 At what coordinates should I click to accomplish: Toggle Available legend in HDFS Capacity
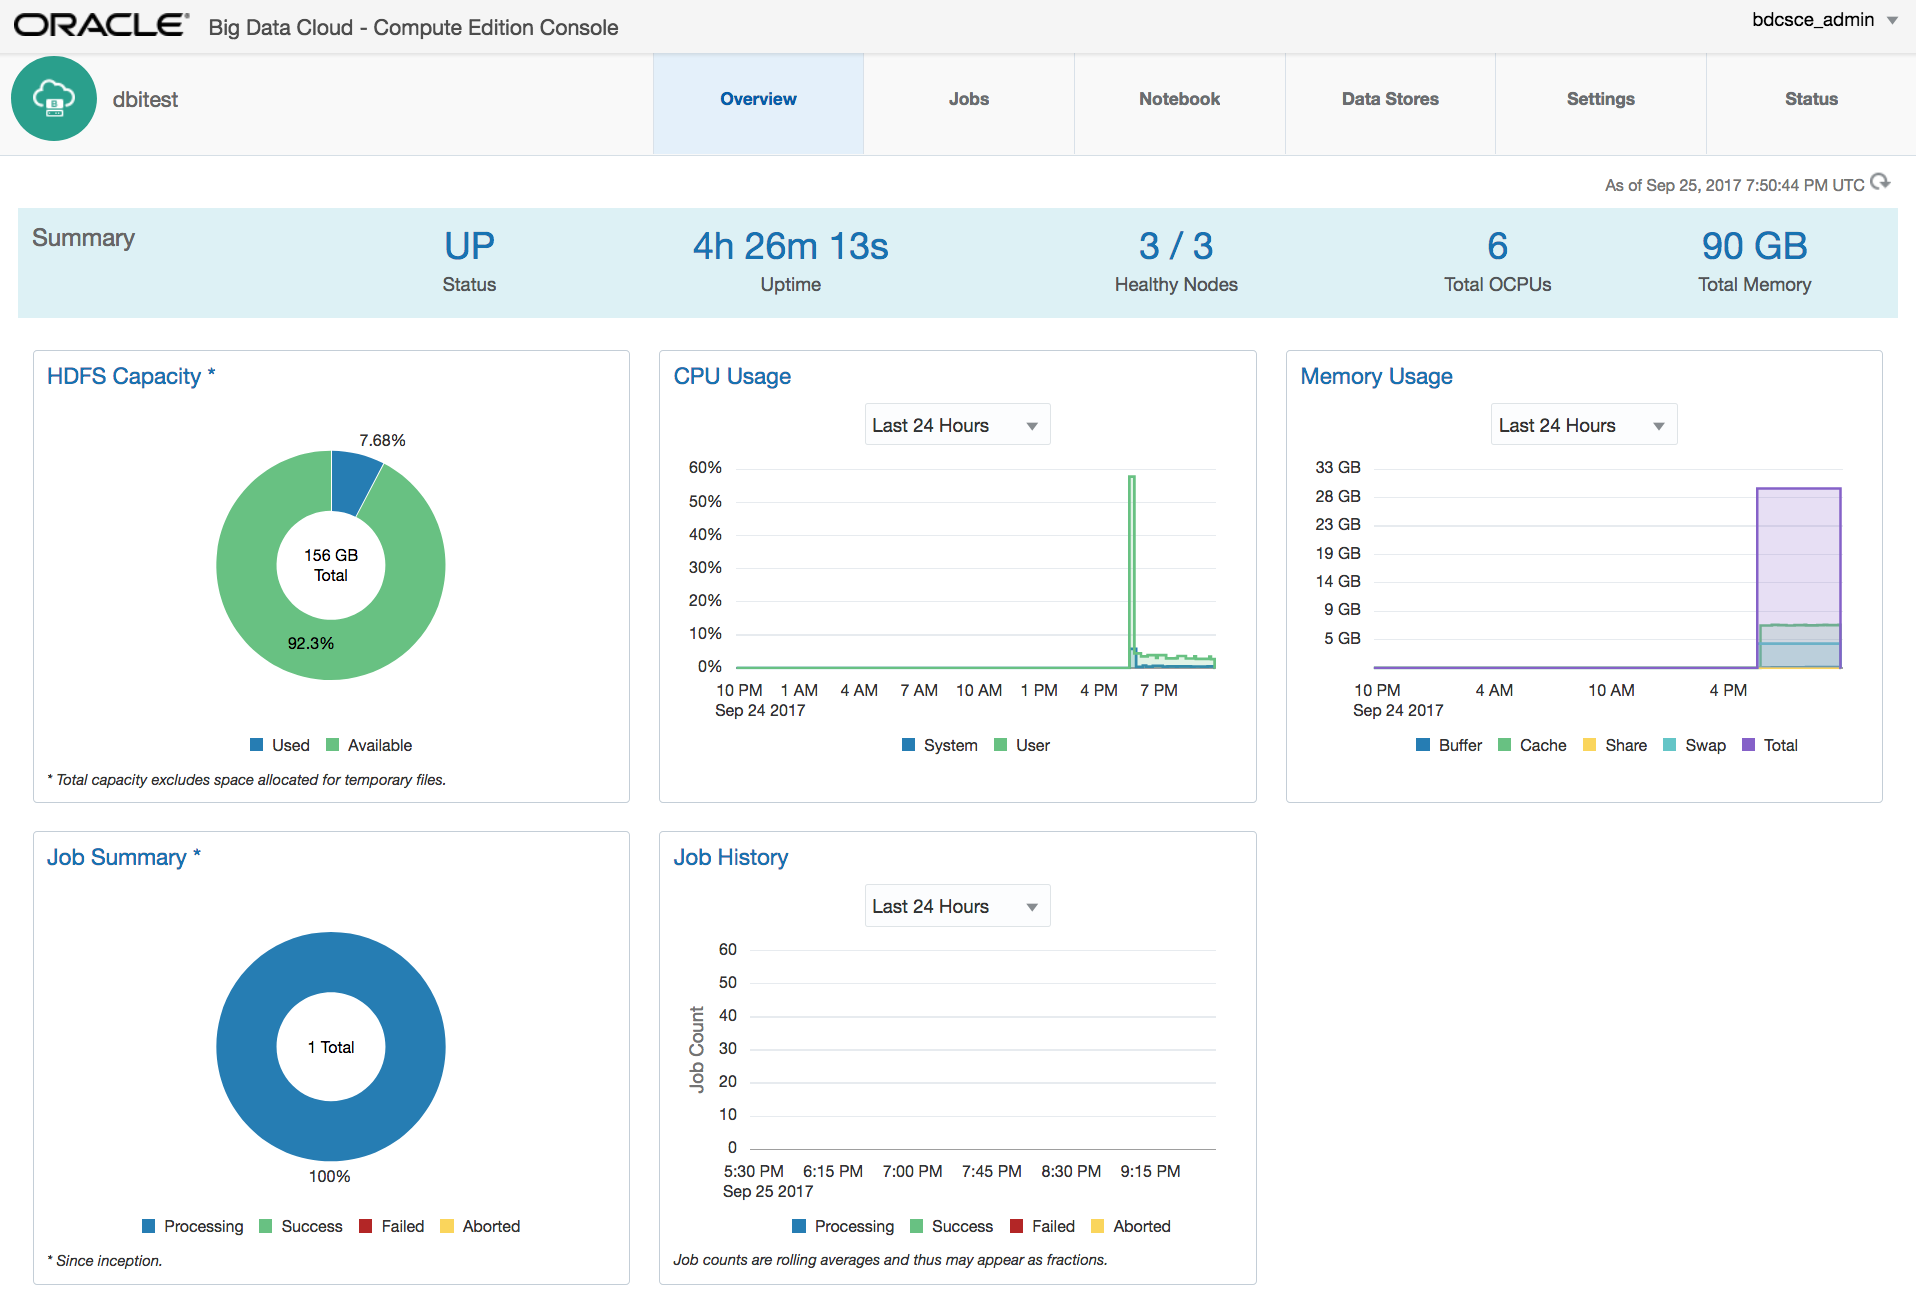tap(369, 745)
